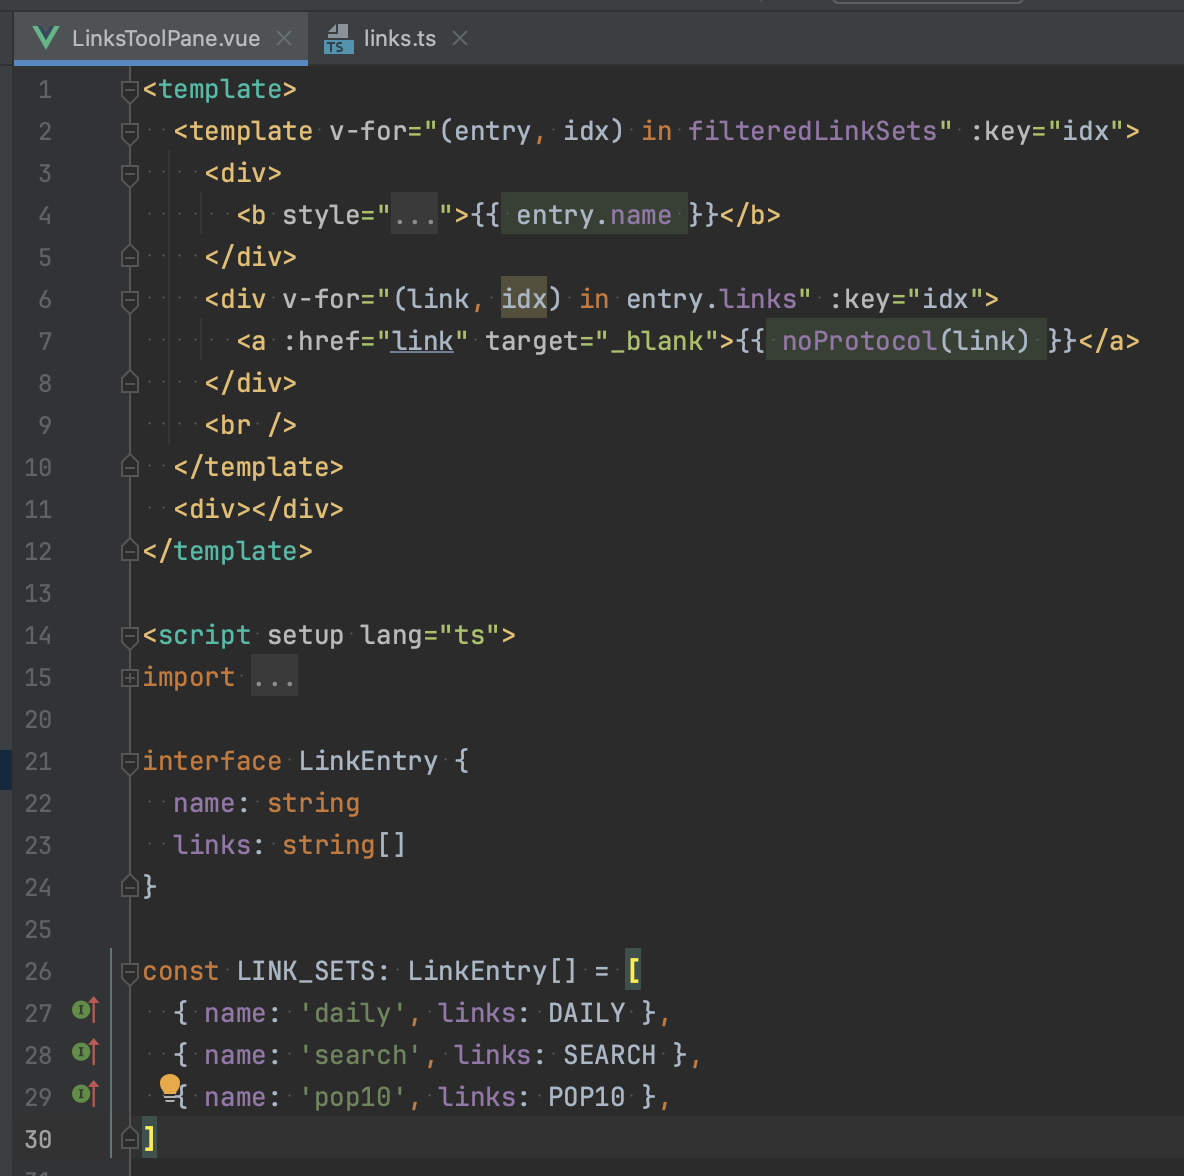Fold the LINK_SETS array on line 26
This screenshot has width=1184, height=1176.
click(x=130, y=972)
